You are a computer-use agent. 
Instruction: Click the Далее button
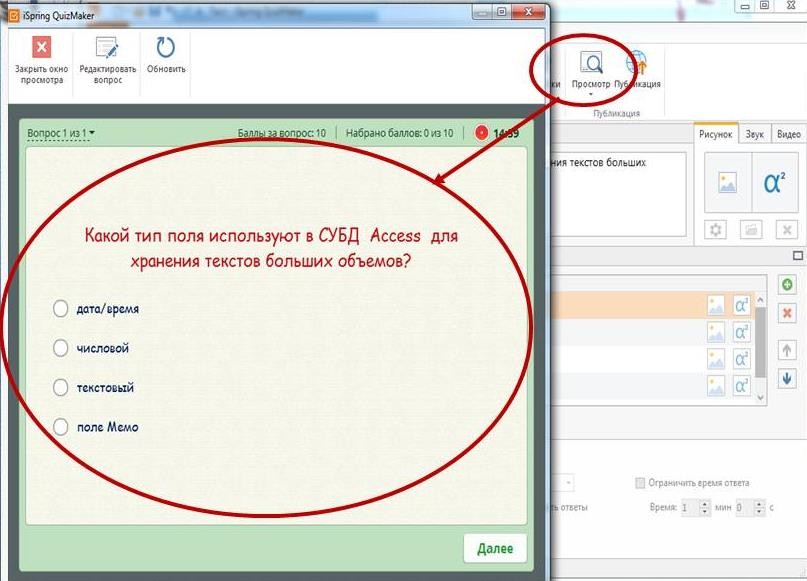(495, 549)
